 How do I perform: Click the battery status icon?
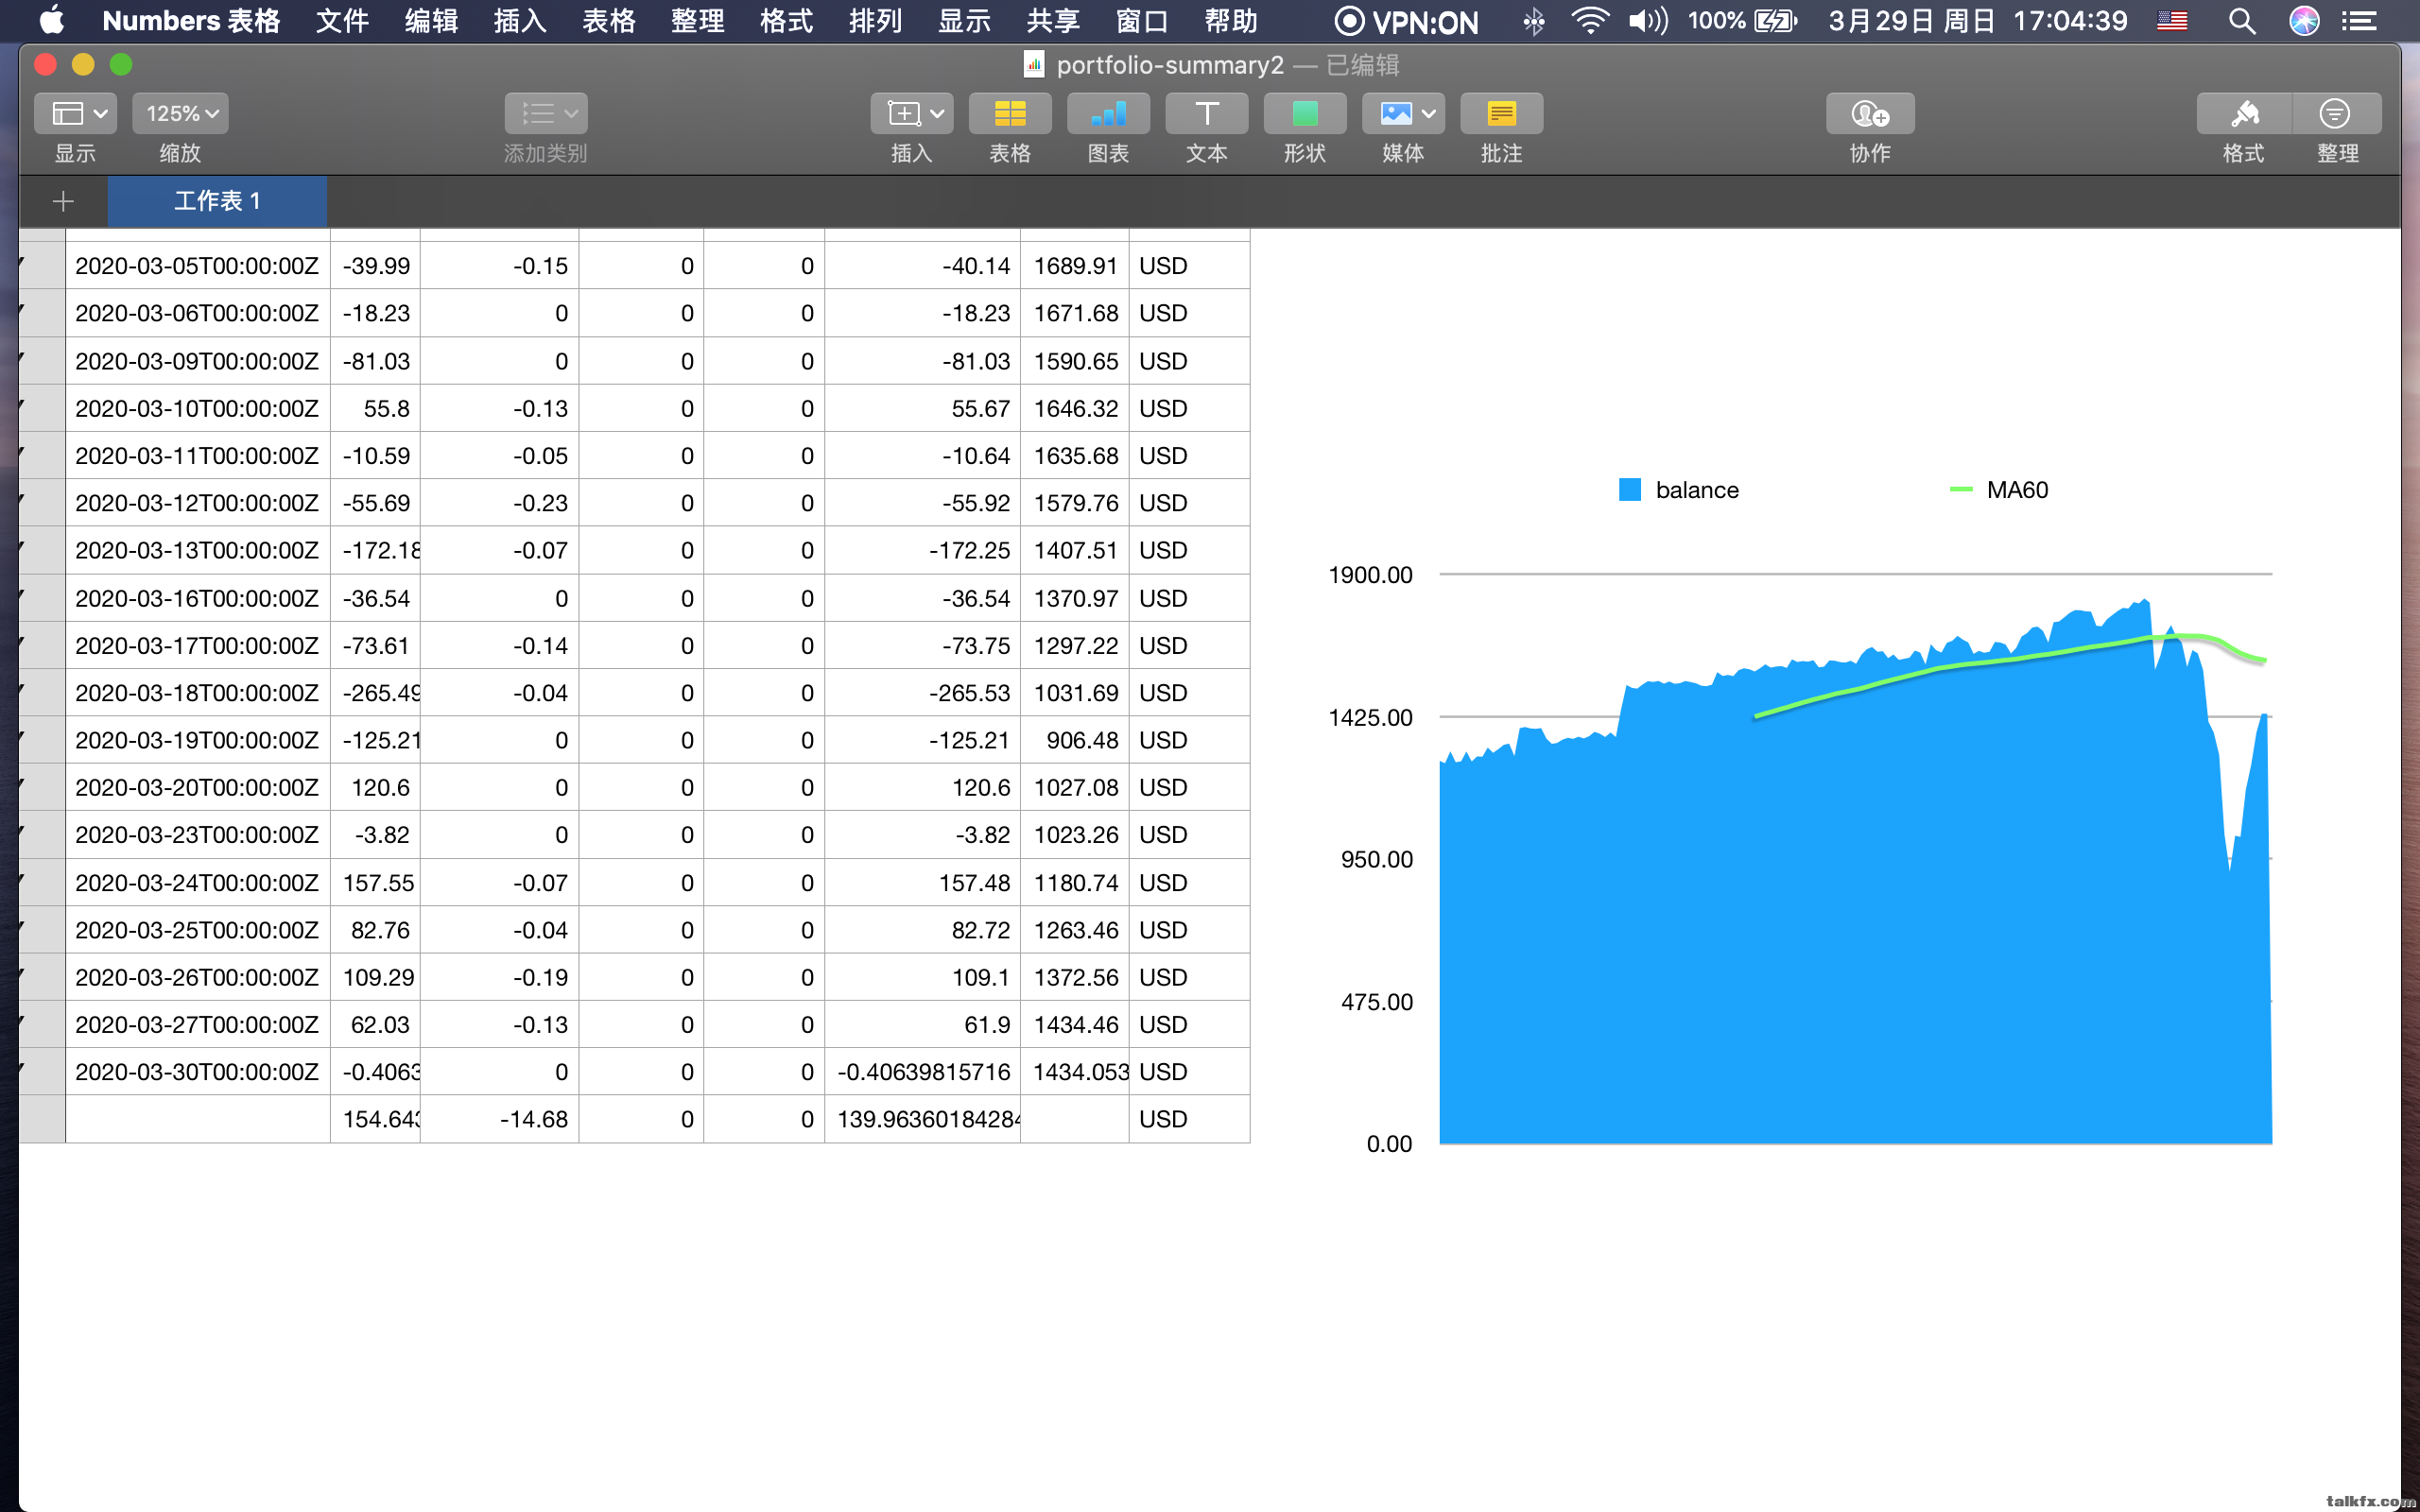click(x=1776, y=21)
